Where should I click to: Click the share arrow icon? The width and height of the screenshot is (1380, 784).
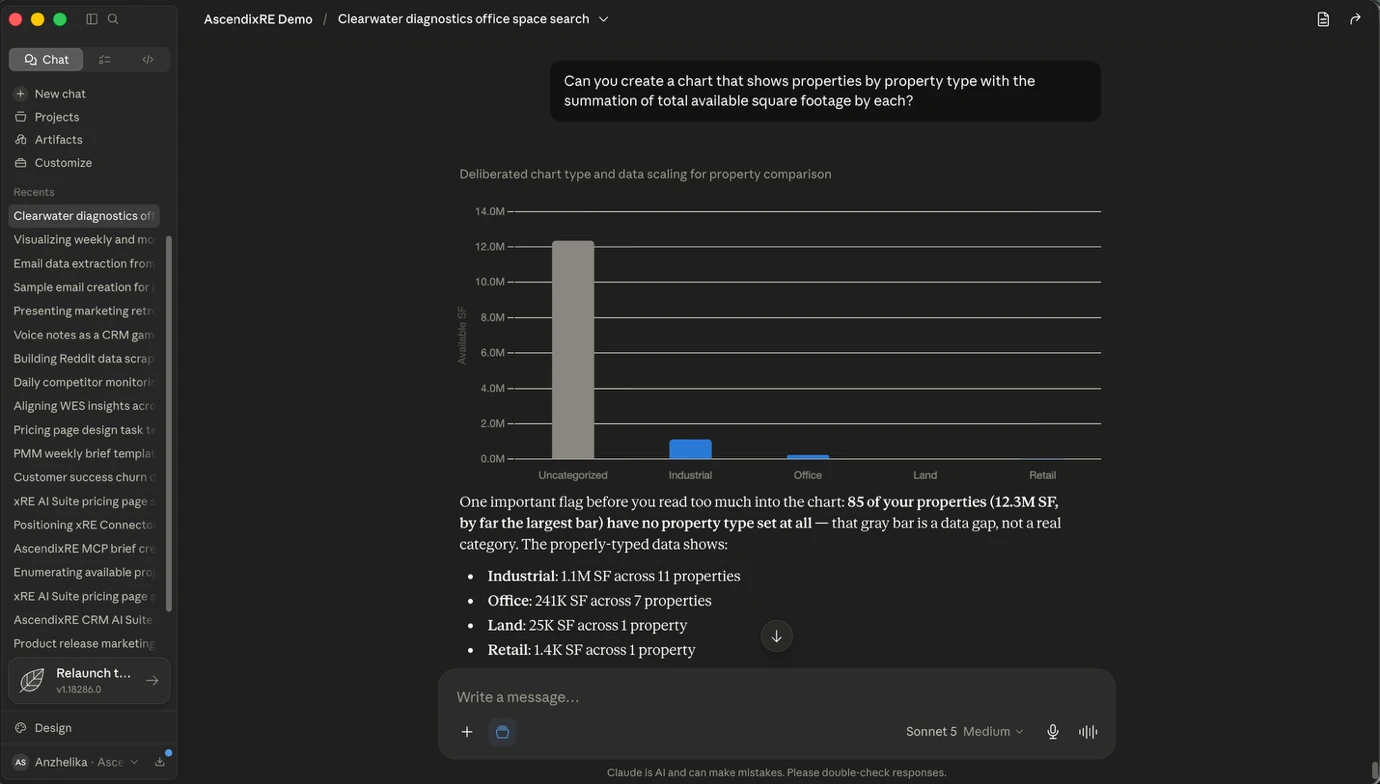click(x=1355, y=19)
